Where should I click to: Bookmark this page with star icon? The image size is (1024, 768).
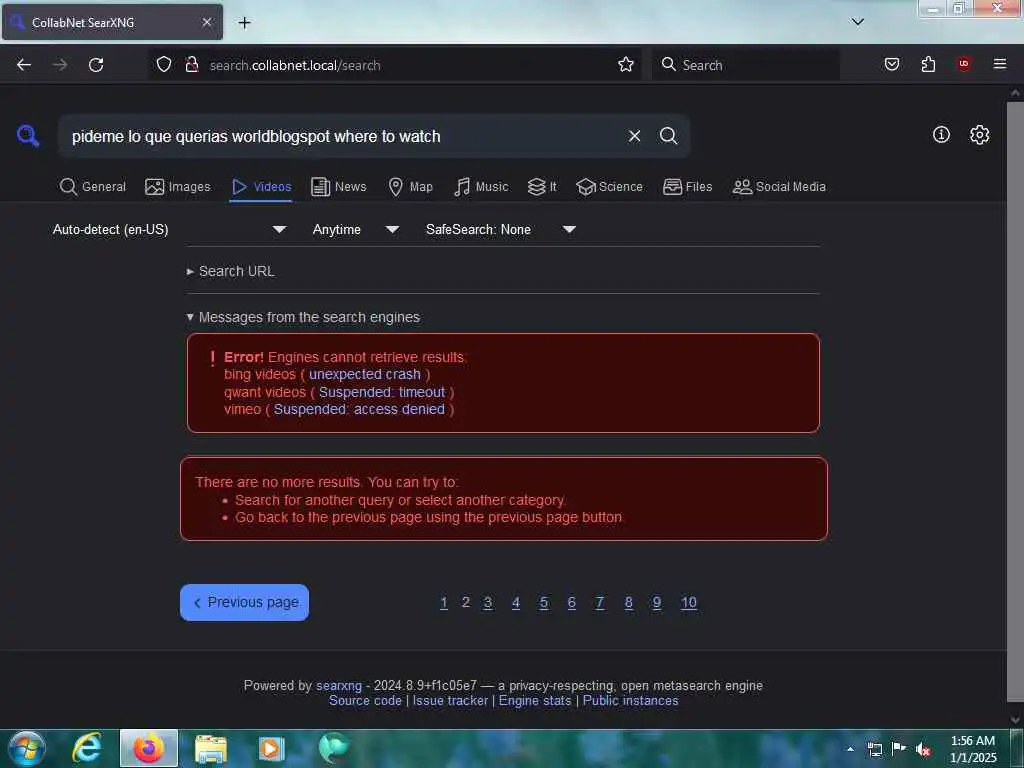coord(626,65)
